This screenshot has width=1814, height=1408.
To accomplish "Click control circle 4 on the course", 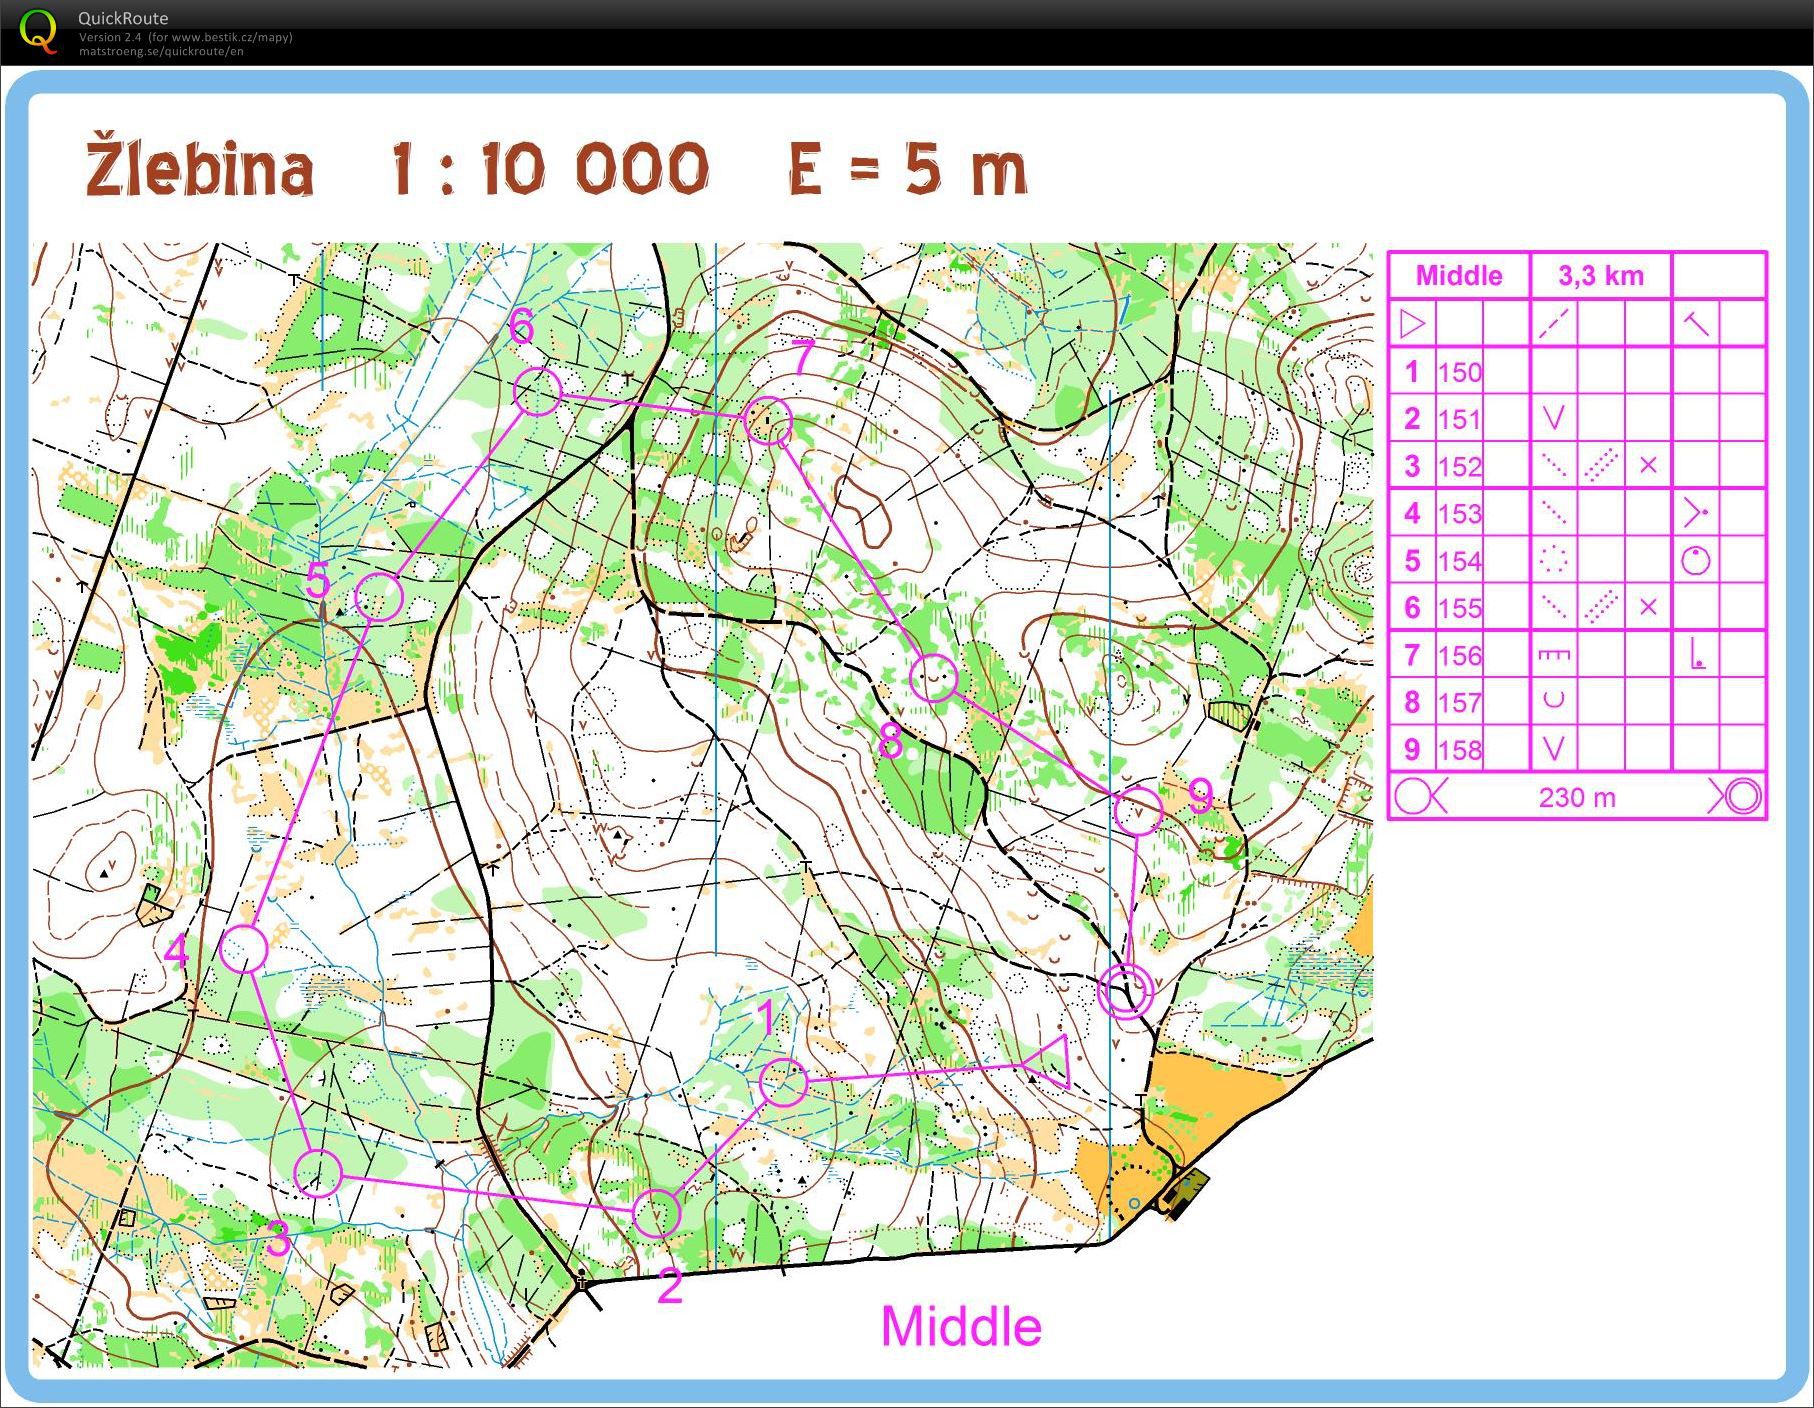I will [x=243, y=948].
